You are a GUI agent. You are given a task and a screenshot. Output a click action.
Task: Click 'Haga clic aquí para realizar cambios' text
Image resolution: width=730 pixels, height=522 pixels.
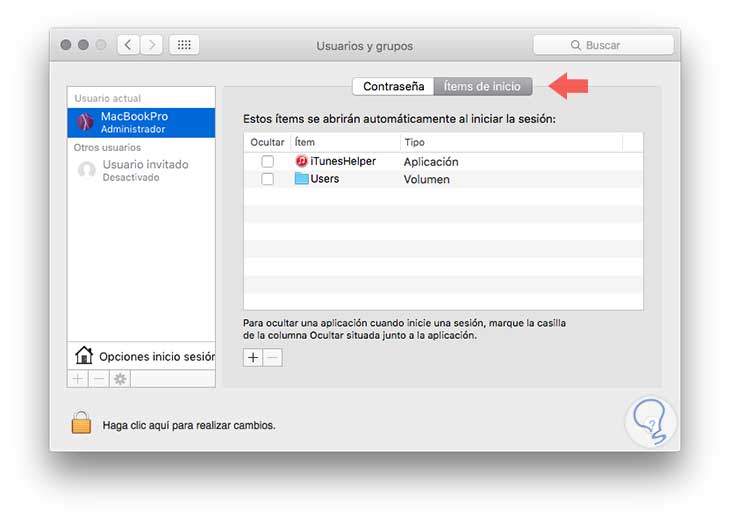point(189,426)
